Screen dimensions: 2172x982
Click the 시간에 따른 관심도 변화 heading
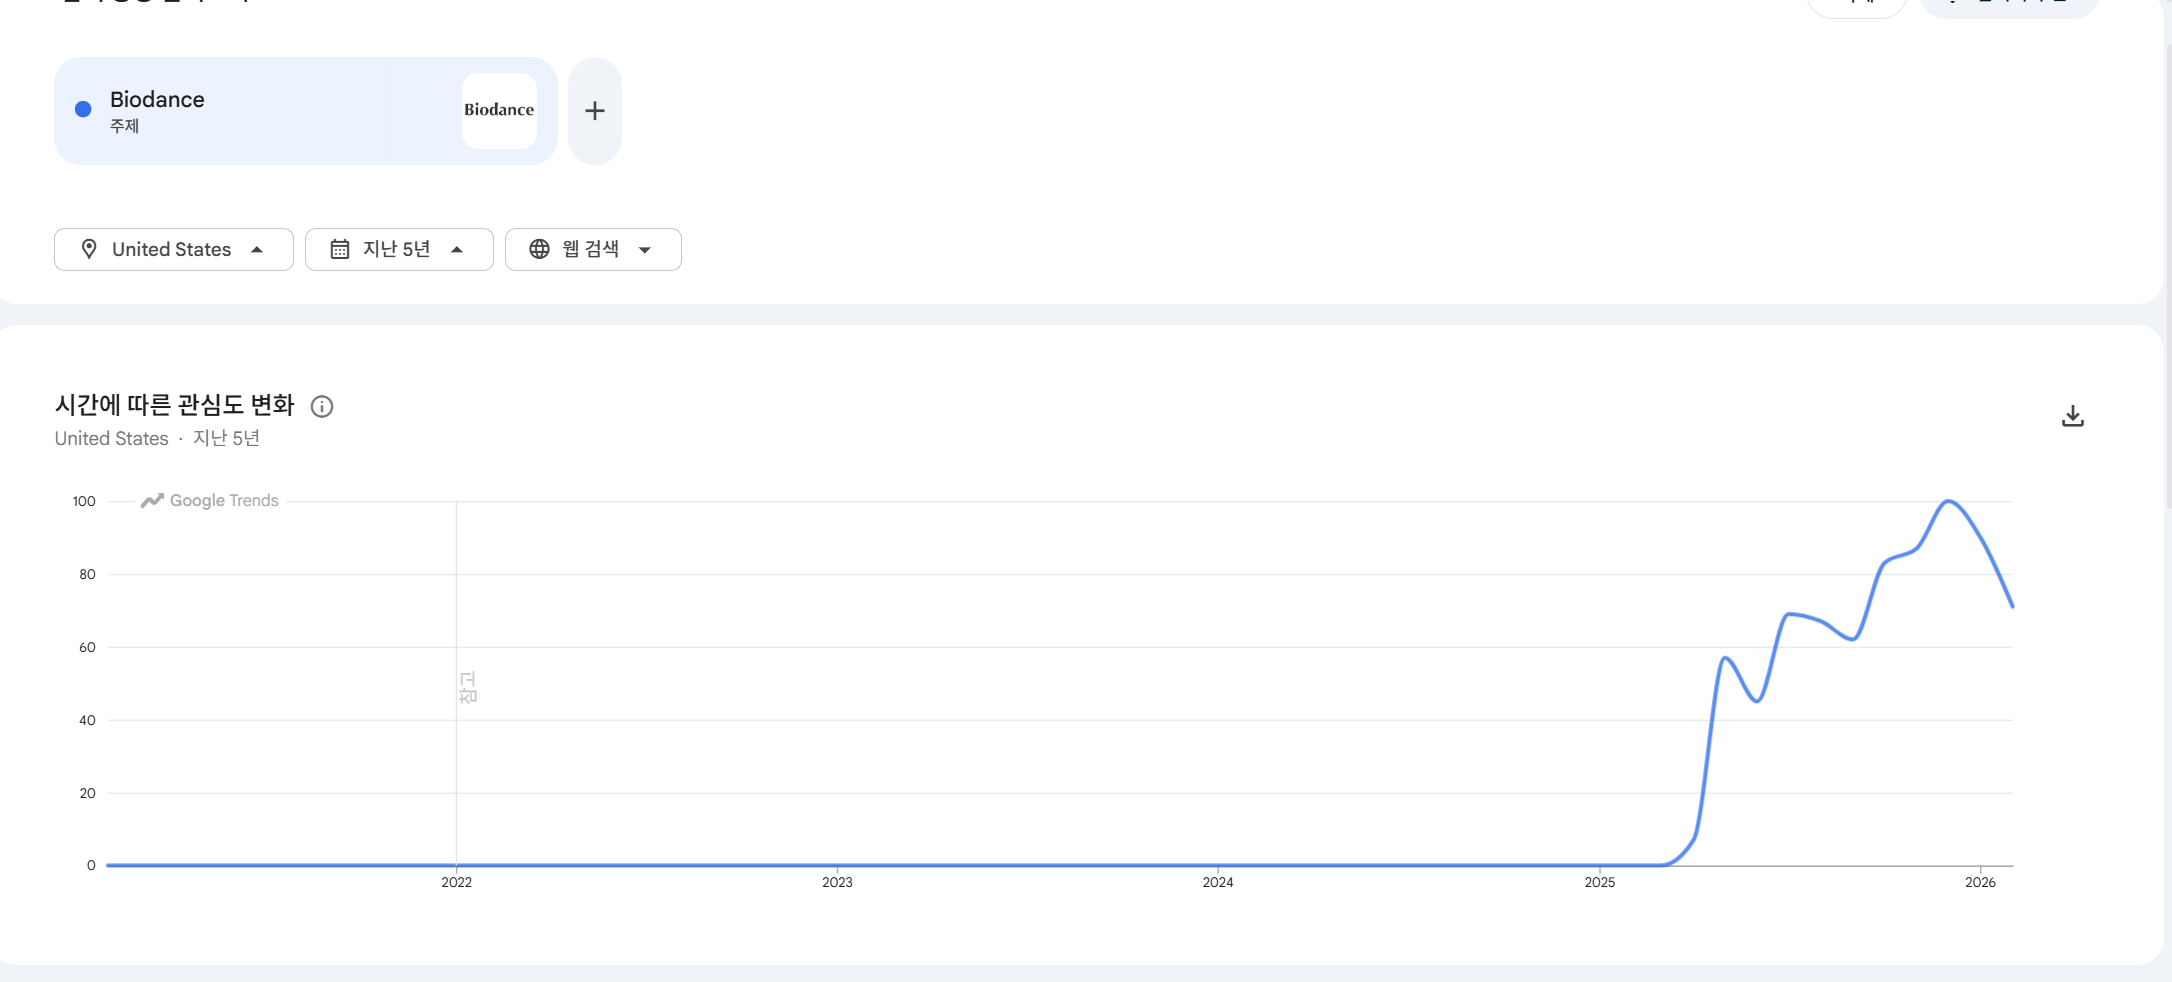pos(175,405)
